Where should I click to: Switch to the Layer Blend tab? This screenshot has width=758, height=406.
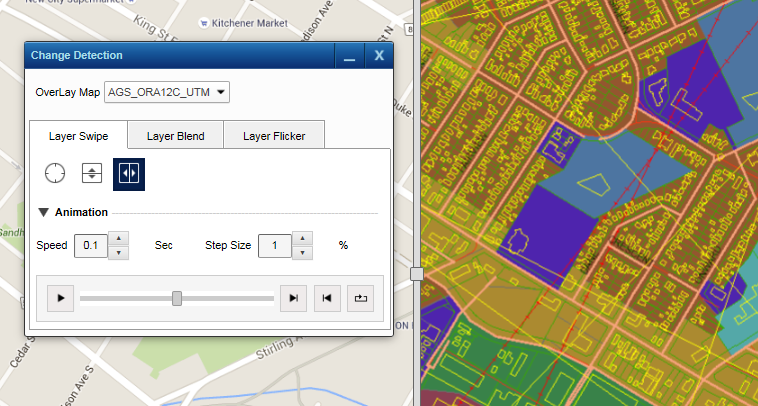(176, 136)
